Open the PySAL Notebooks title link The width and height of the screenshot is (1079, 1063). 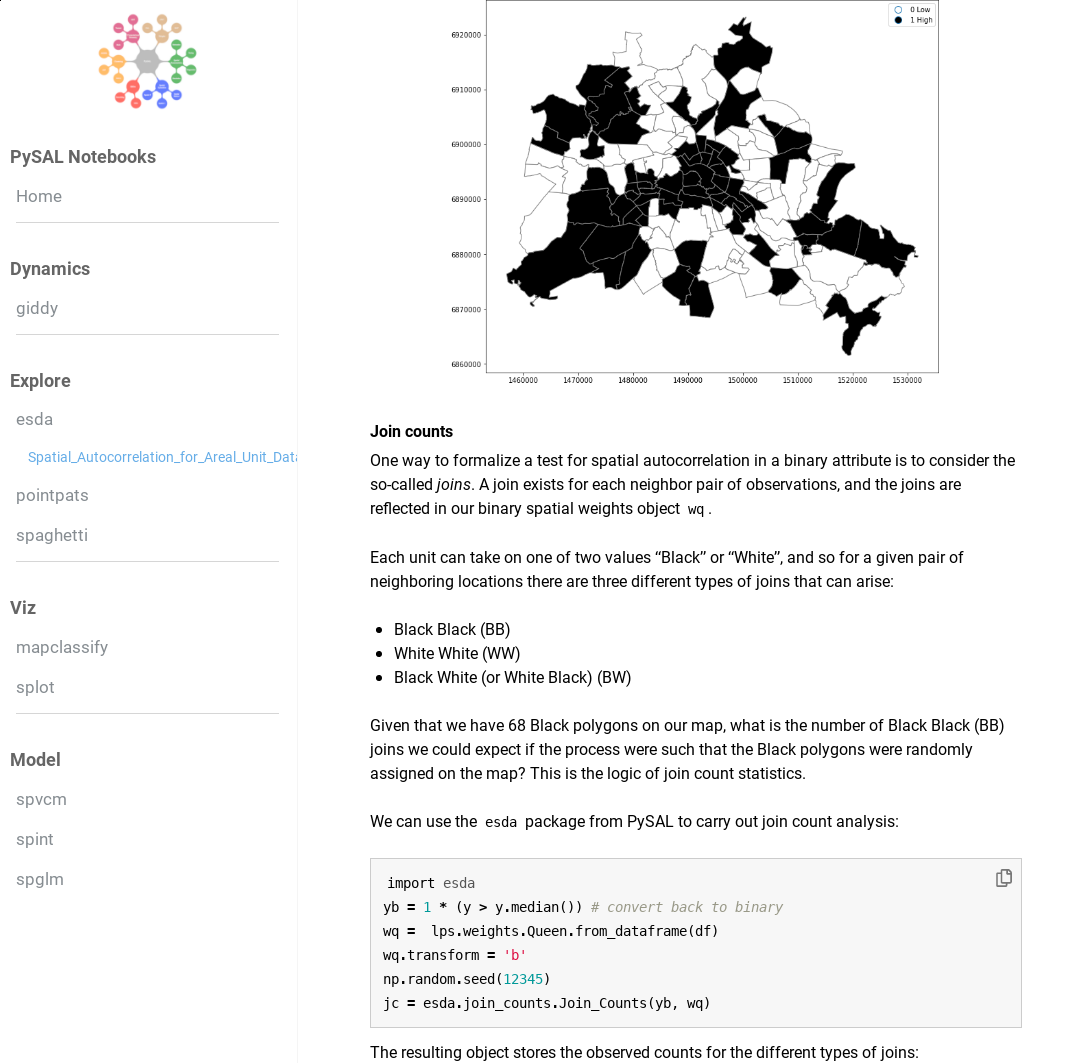[83, 157]
